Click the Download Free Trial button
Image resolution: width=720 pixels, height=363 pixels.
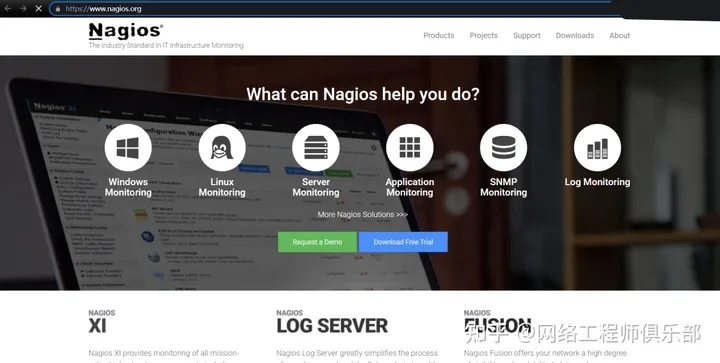tap(403, 242)
